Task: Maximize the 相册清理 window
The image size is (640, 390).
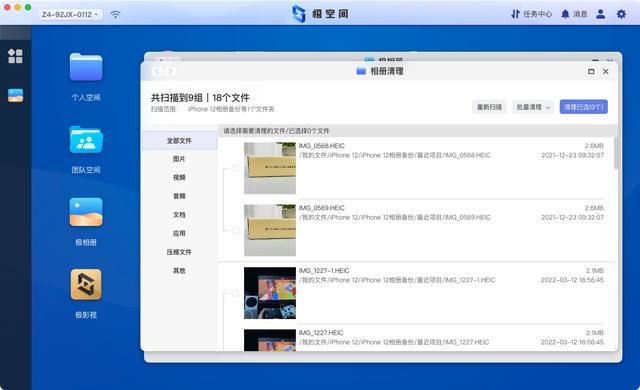Action: tap(591, 71)
